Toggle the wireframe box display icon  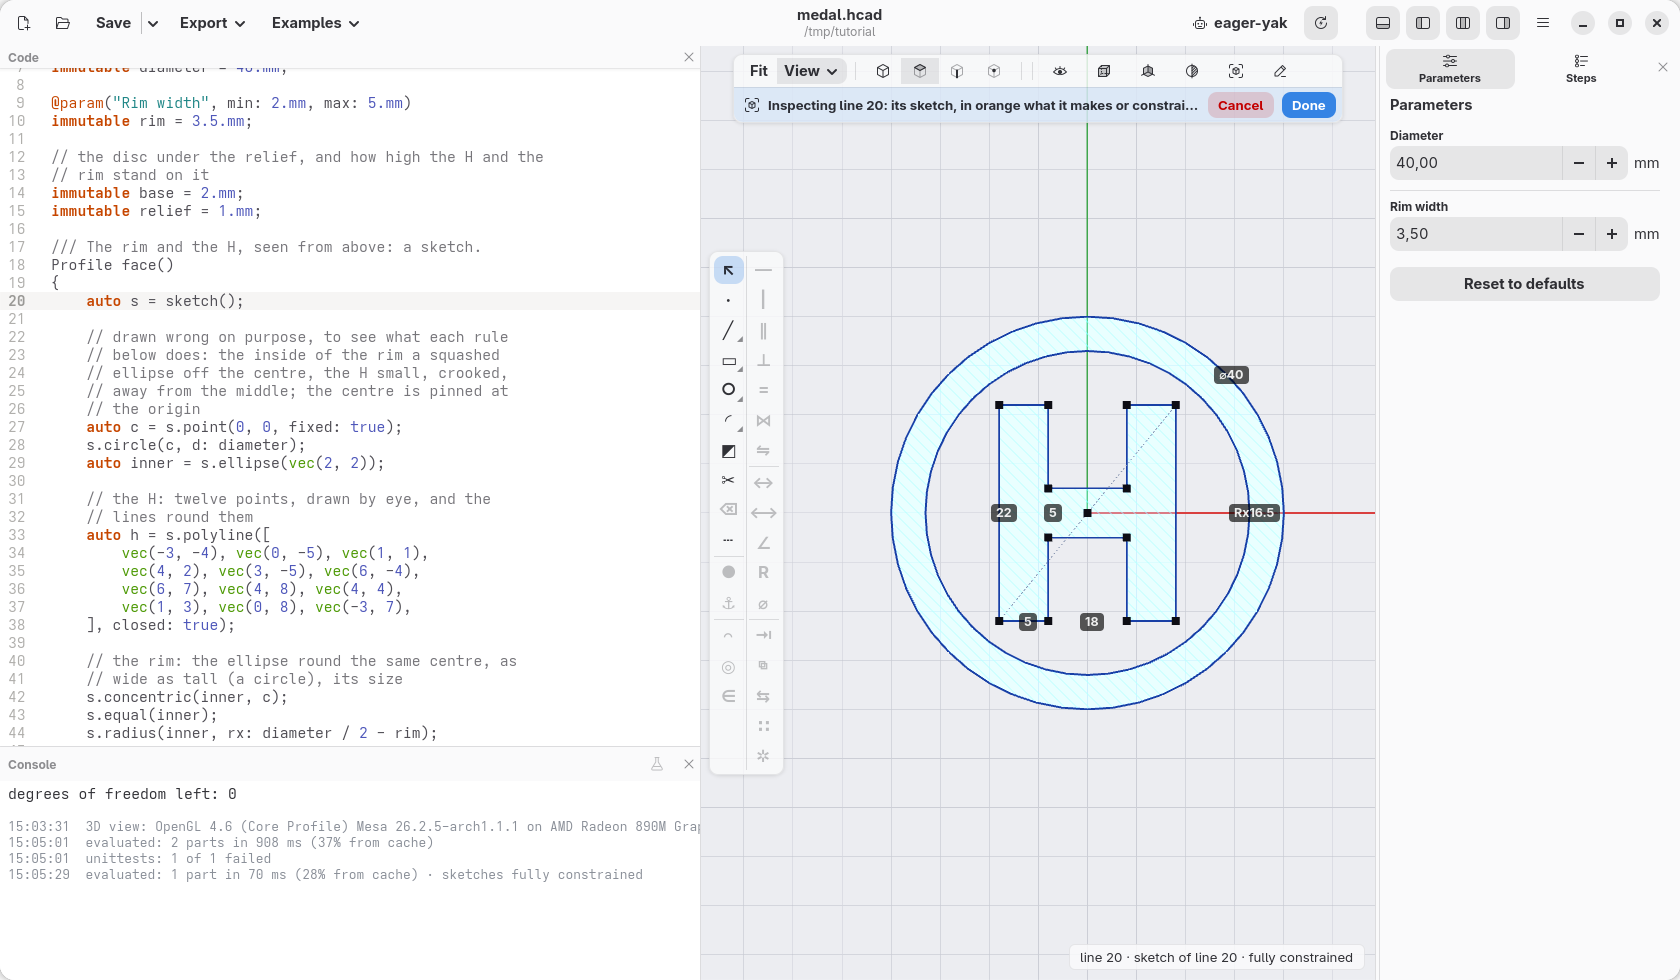point(1104,71)
